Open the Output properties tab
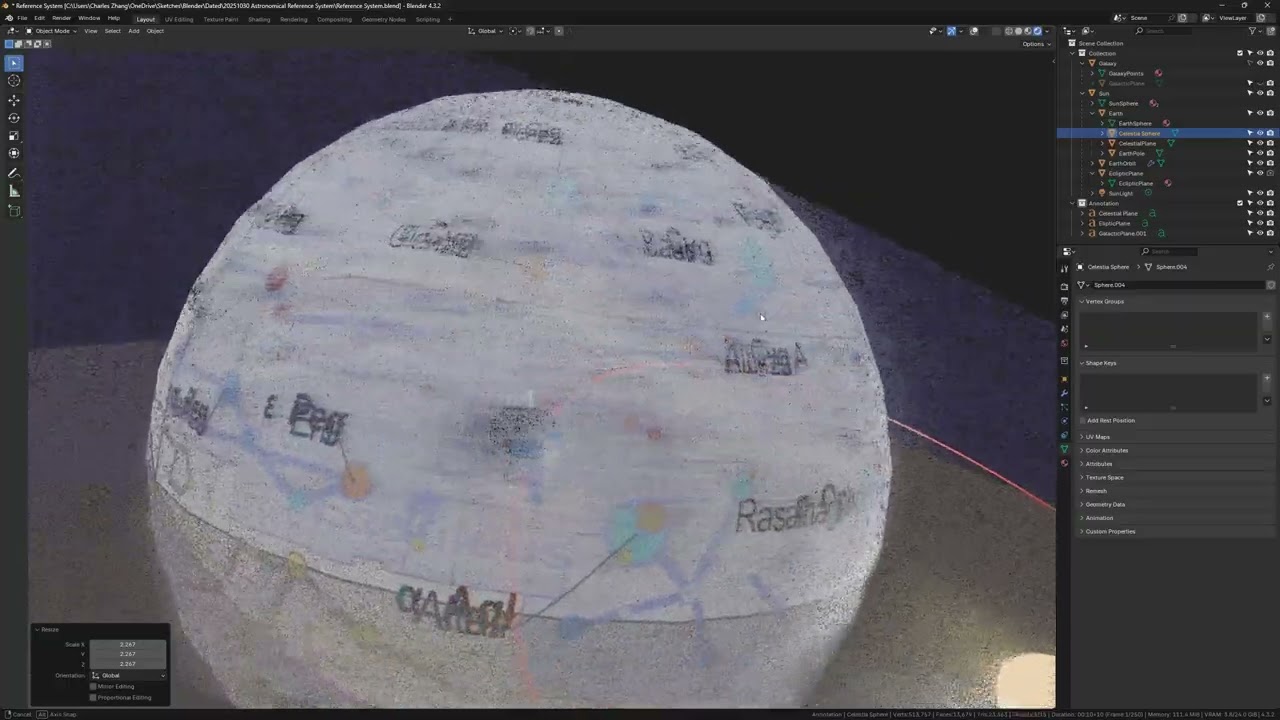The height and width of the screenshot is (720, 1280). [x=1064, y=300]
